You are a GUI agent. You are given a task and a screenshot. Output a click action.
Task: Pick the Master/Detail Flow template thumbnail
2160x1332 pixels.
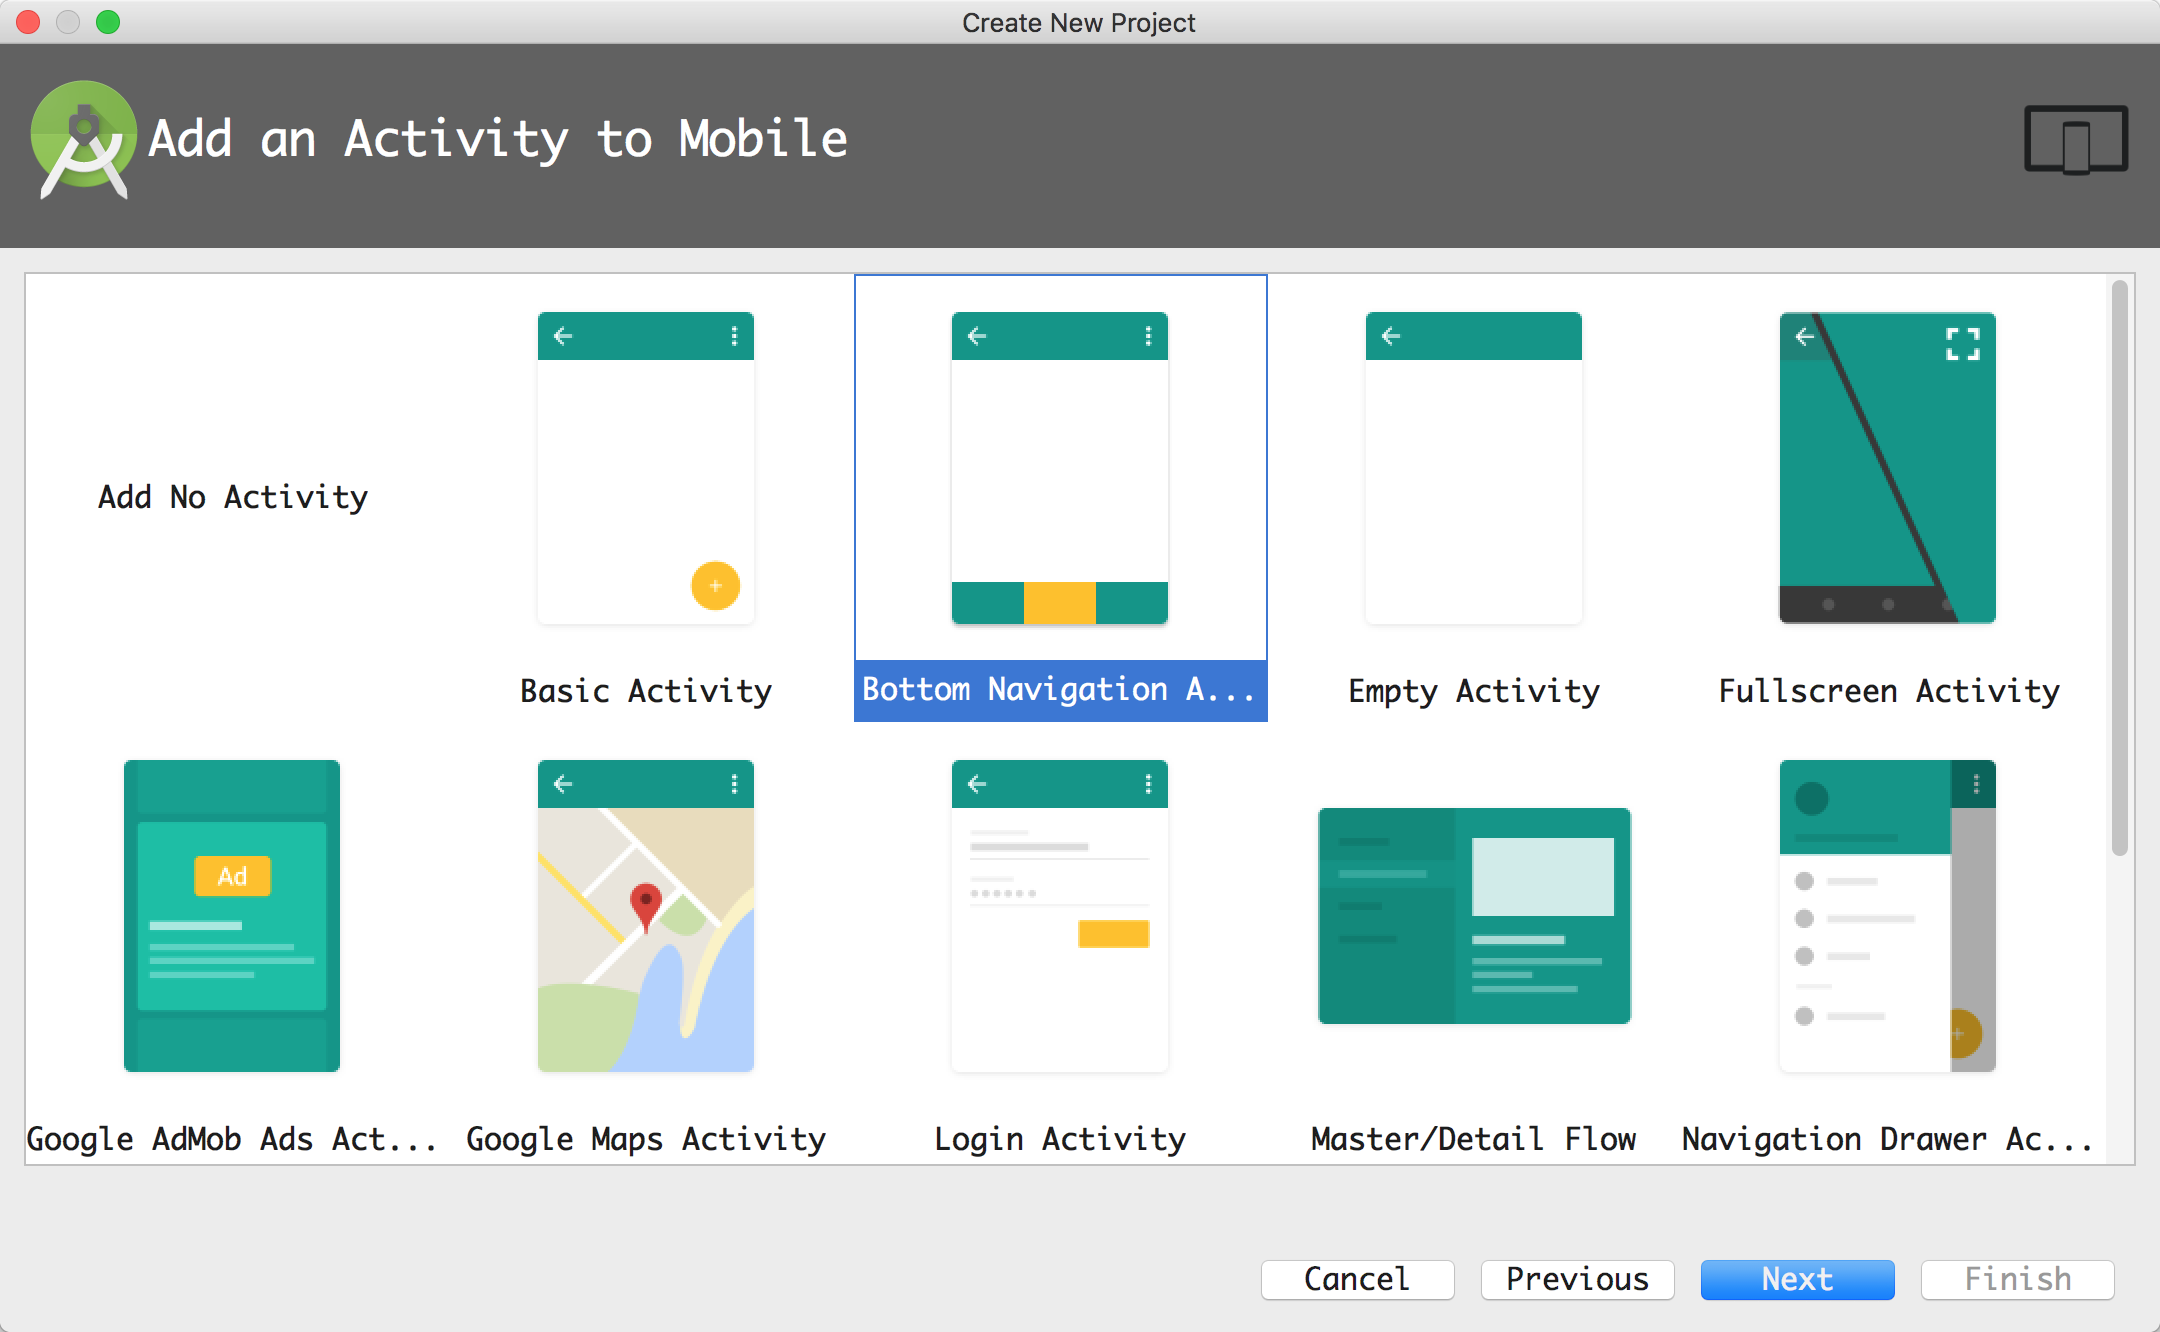coord(1474,916)
